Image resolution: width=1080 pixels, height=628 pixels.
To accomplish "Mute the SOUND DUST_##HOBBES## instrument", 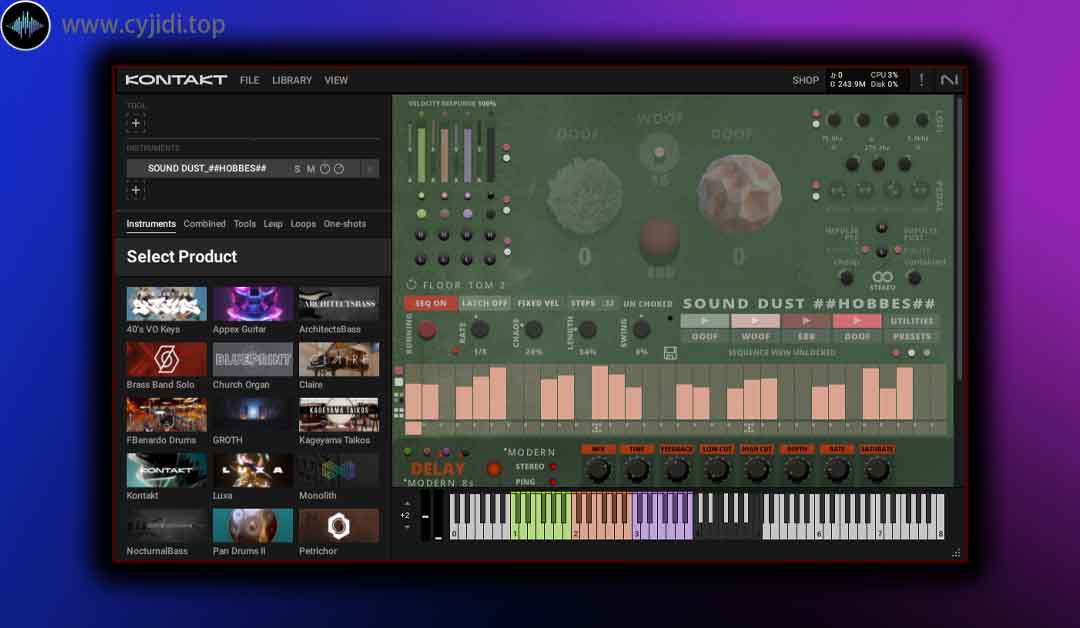I will tap(311, 169).
